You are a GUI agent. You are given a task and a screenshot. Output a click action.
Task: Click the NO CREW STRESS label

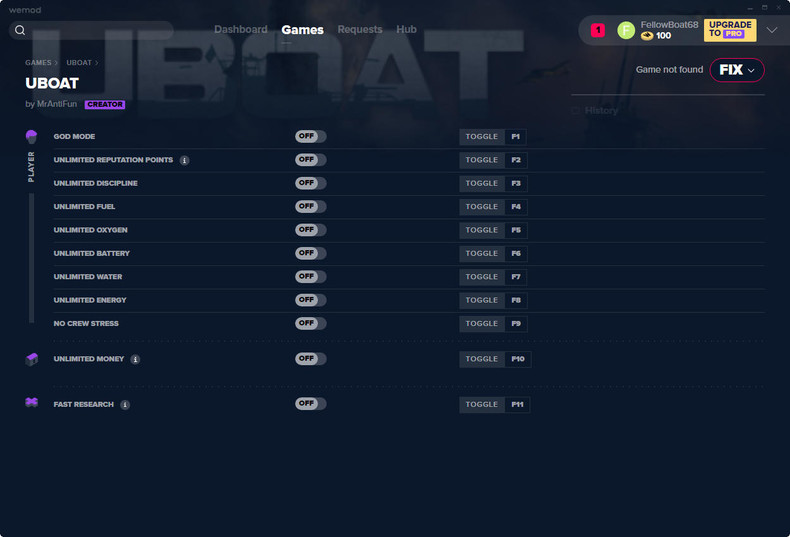pos(86,323)
